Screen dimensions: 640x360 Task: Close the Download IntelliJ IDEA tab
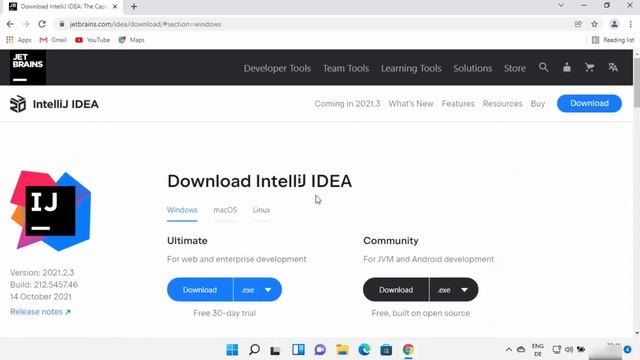coord(115,7)
